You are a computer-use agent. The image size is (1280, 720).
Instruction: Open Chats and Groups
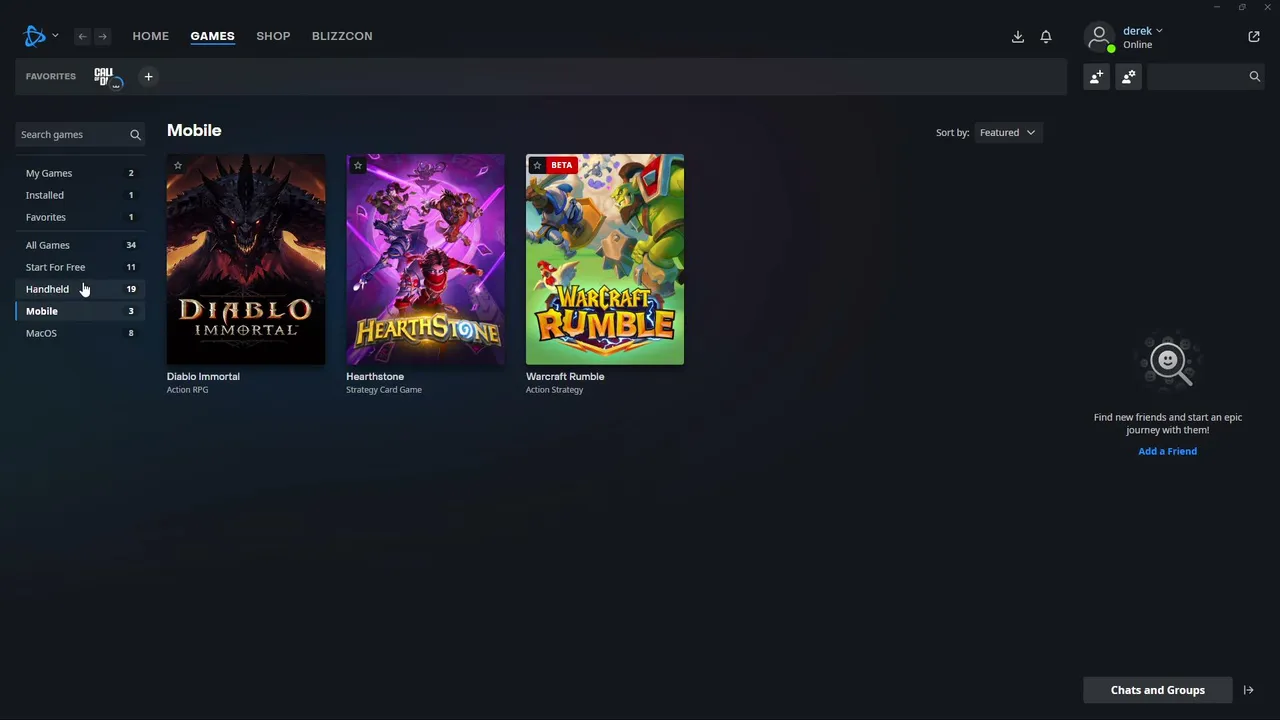[x=1158, y=690]
